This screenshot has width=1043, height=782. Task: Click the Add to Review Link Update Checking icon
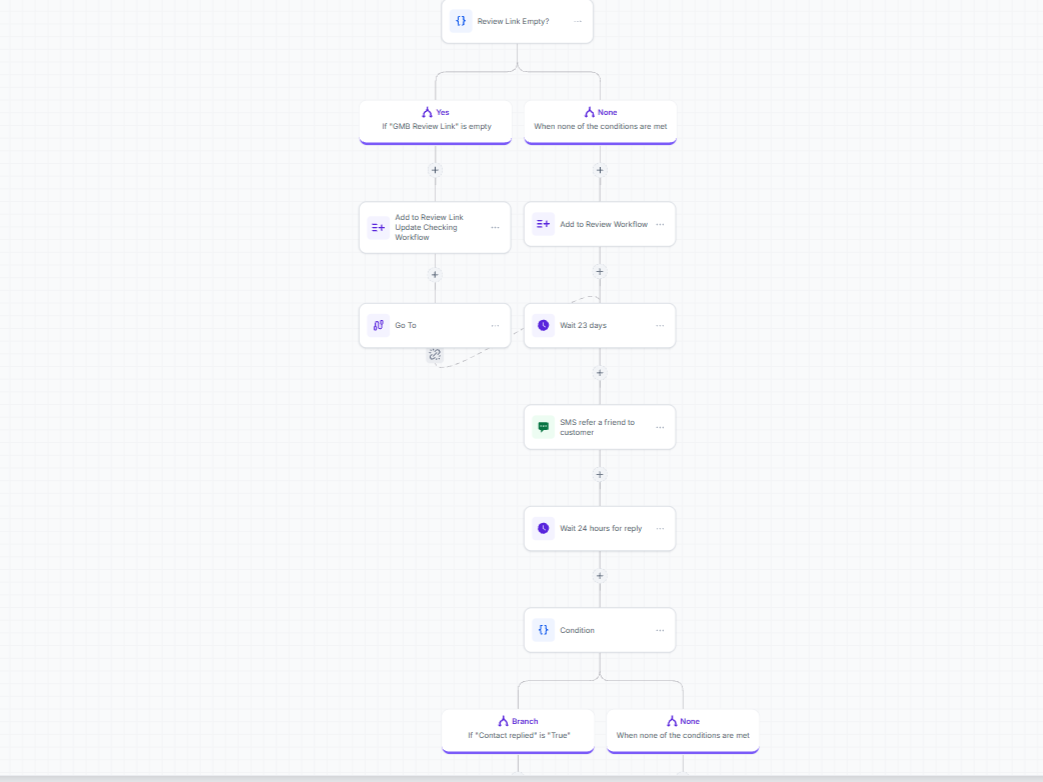click(x=378, y=227)
